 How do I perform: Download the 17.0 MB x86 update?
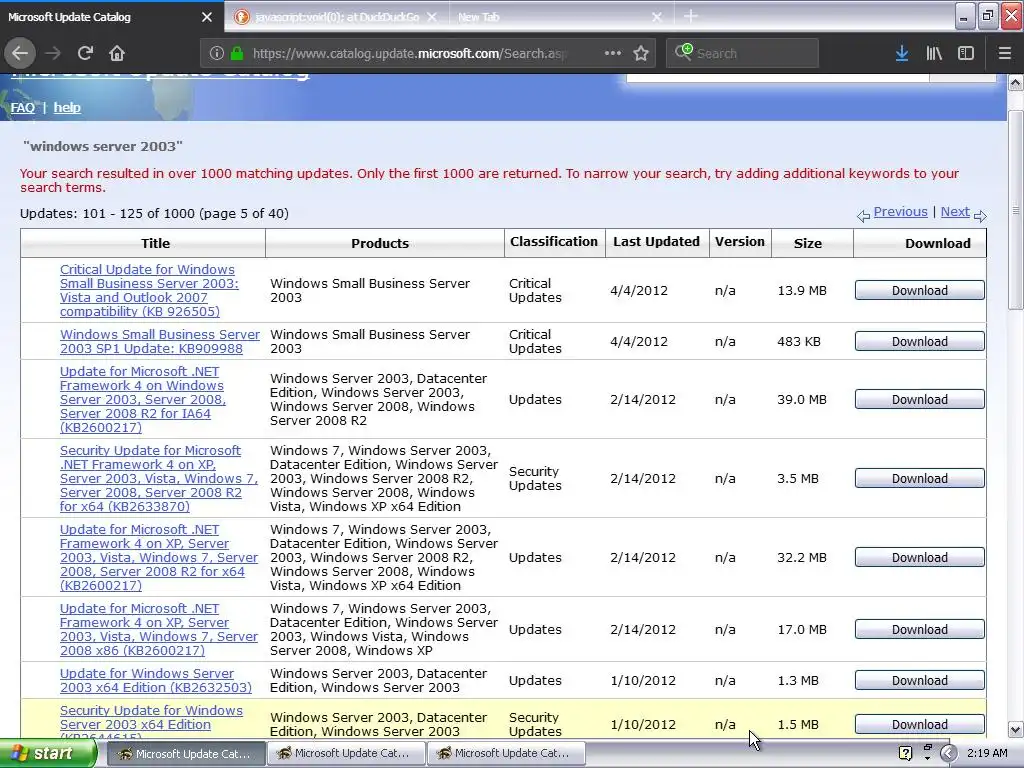[x=920, y=630]
